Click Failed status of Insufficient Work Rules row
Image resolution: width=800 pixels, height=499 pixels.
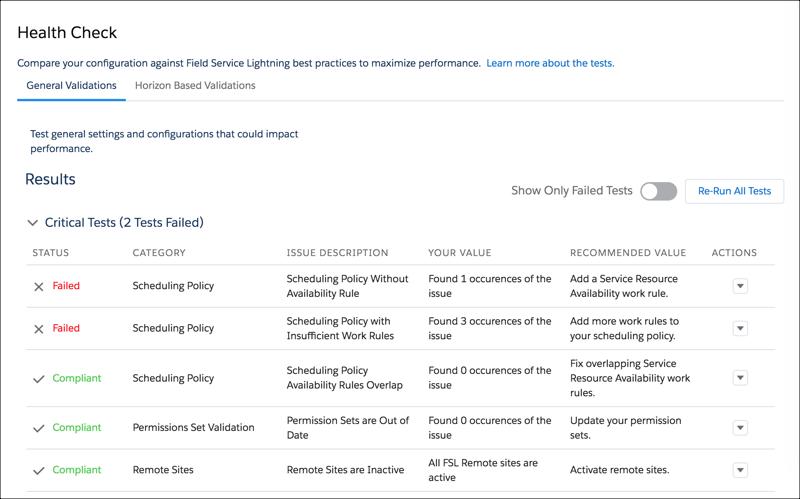[x=66, y=328]
